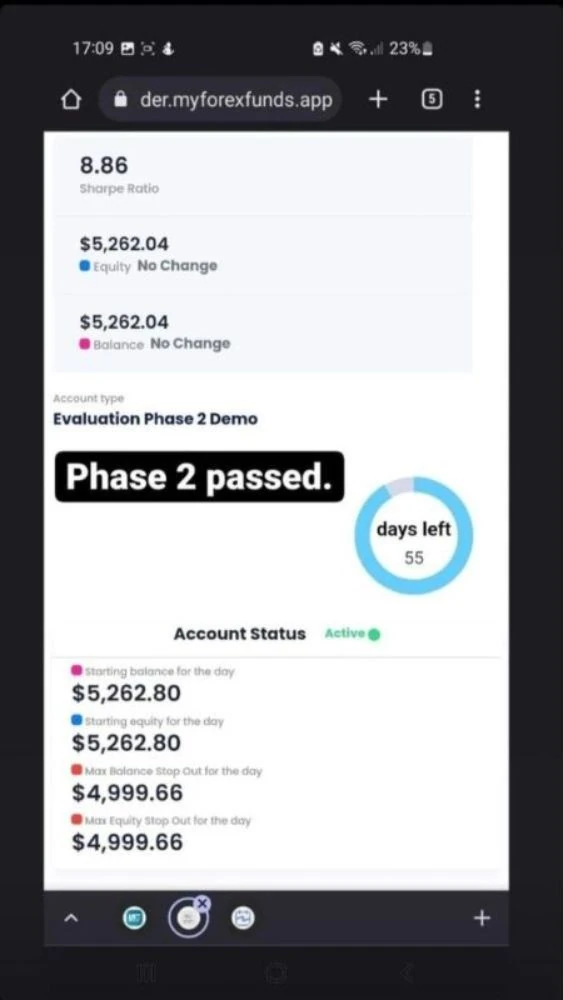Open the browser three-dot menu
The image size is (563, 1000).
[477, 99]
